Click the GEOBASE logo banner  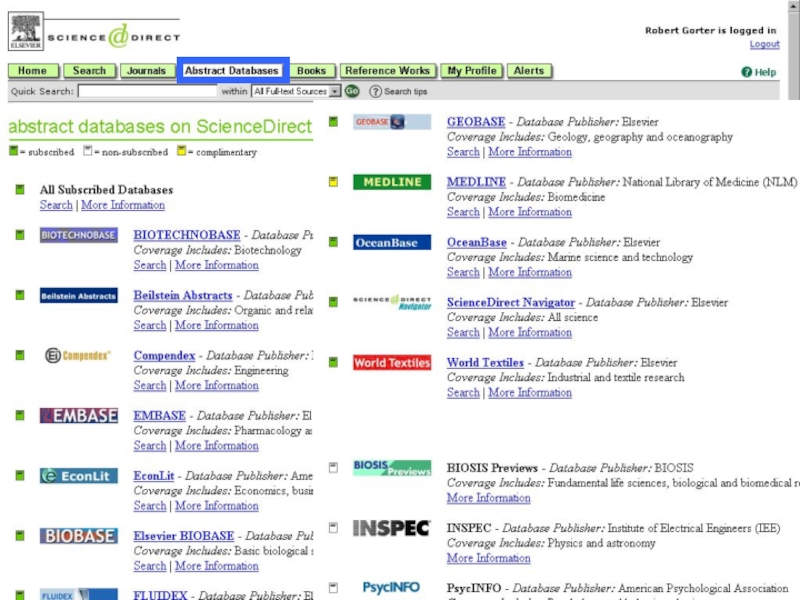coord(392,122)
